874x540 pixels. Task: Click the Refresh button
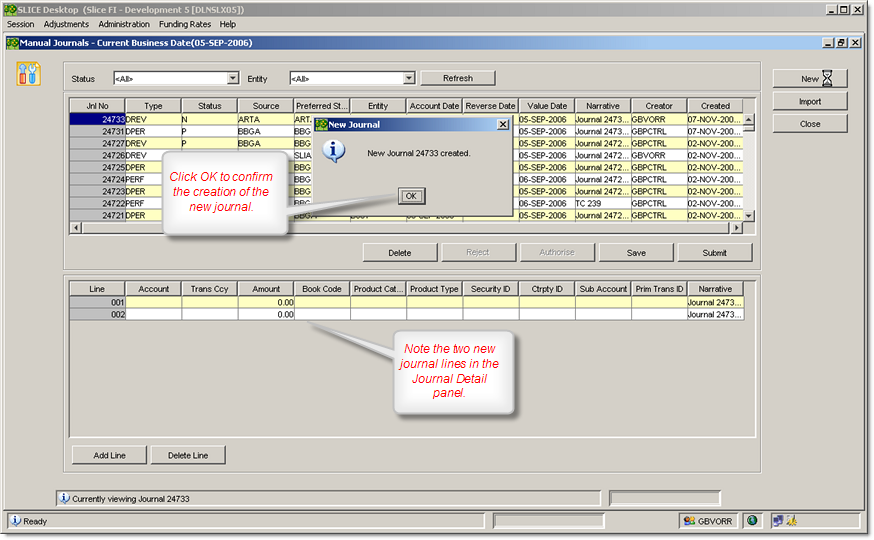(x=457, y=78)
